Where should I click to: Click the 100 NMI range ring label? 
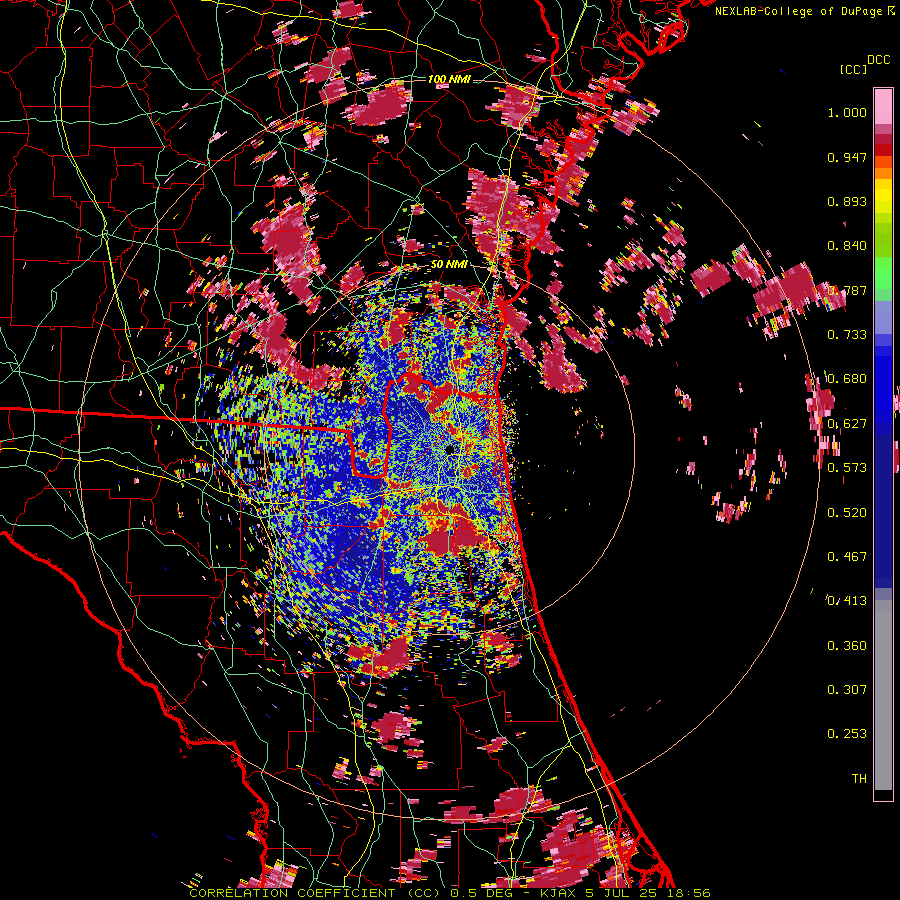point(449,79)
